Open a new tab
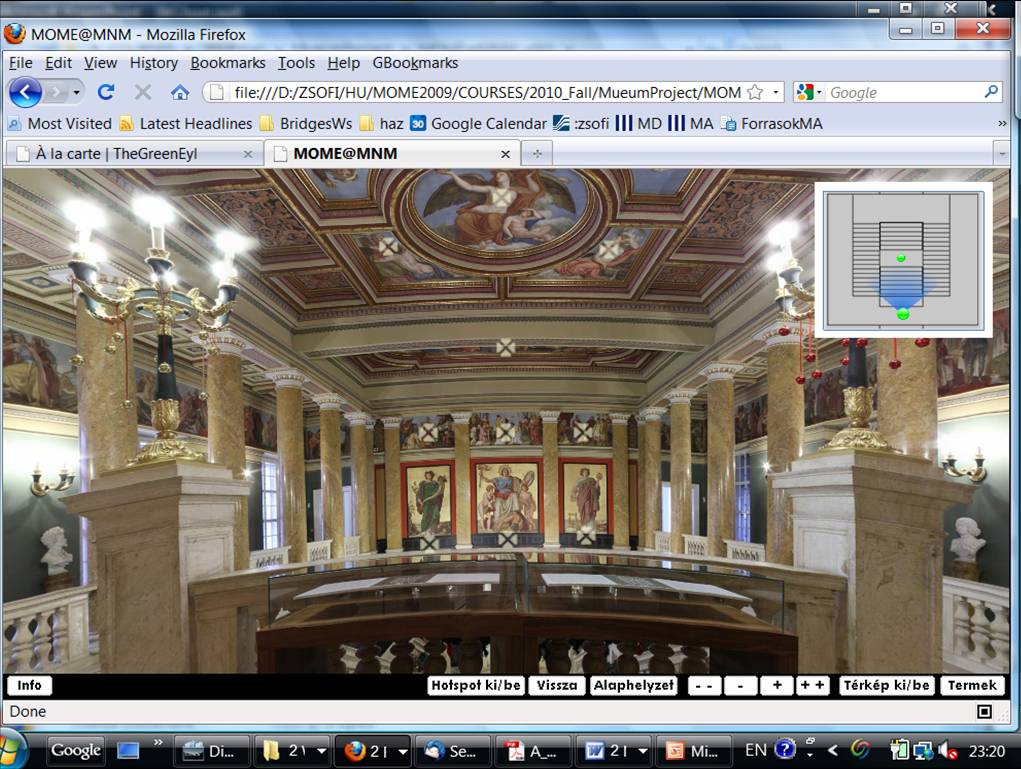 pyautogui.click(x=537, y=154)
